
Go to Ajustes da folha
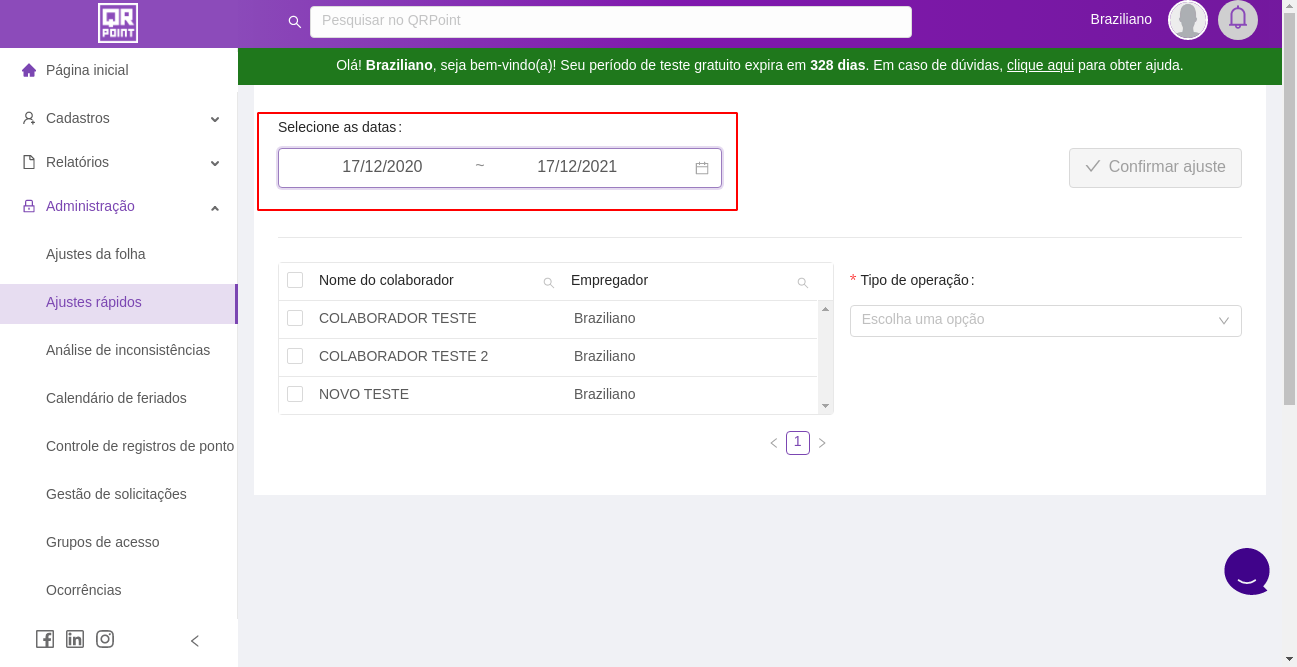click(96, 254)
